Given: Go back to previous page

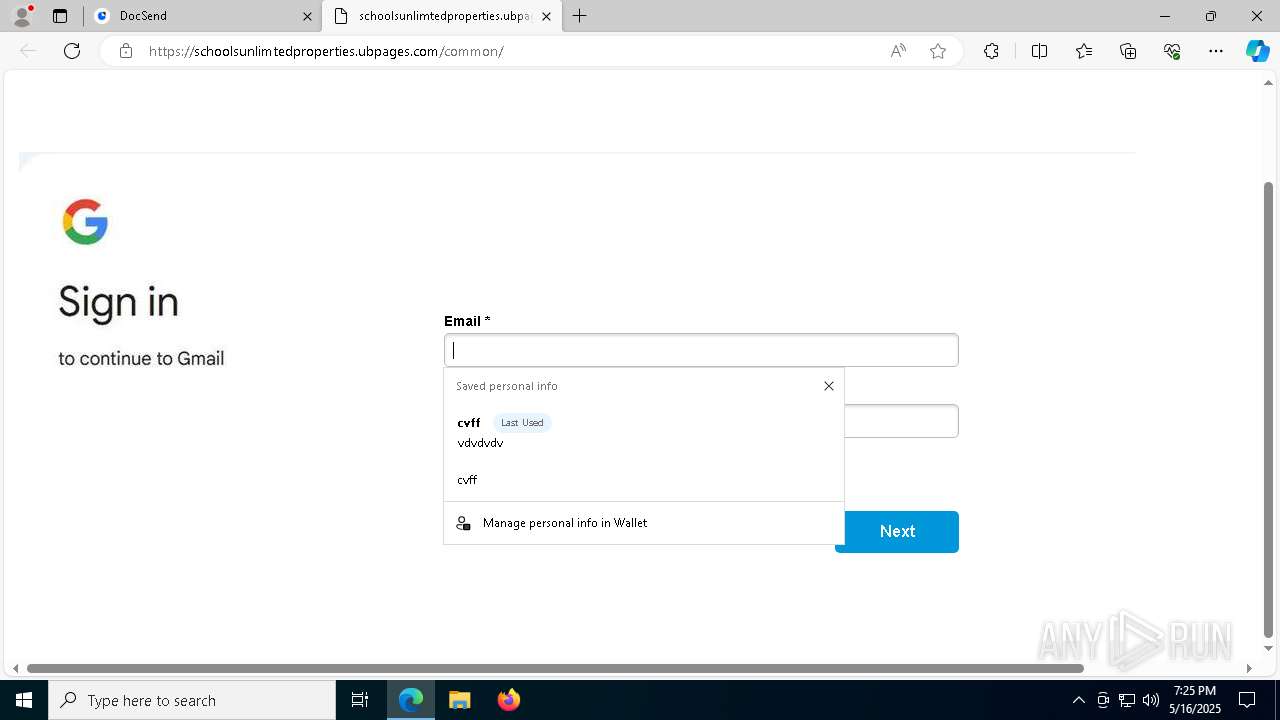Looking at the screenshot, I should pyautogui.click(x=28, y=51).
